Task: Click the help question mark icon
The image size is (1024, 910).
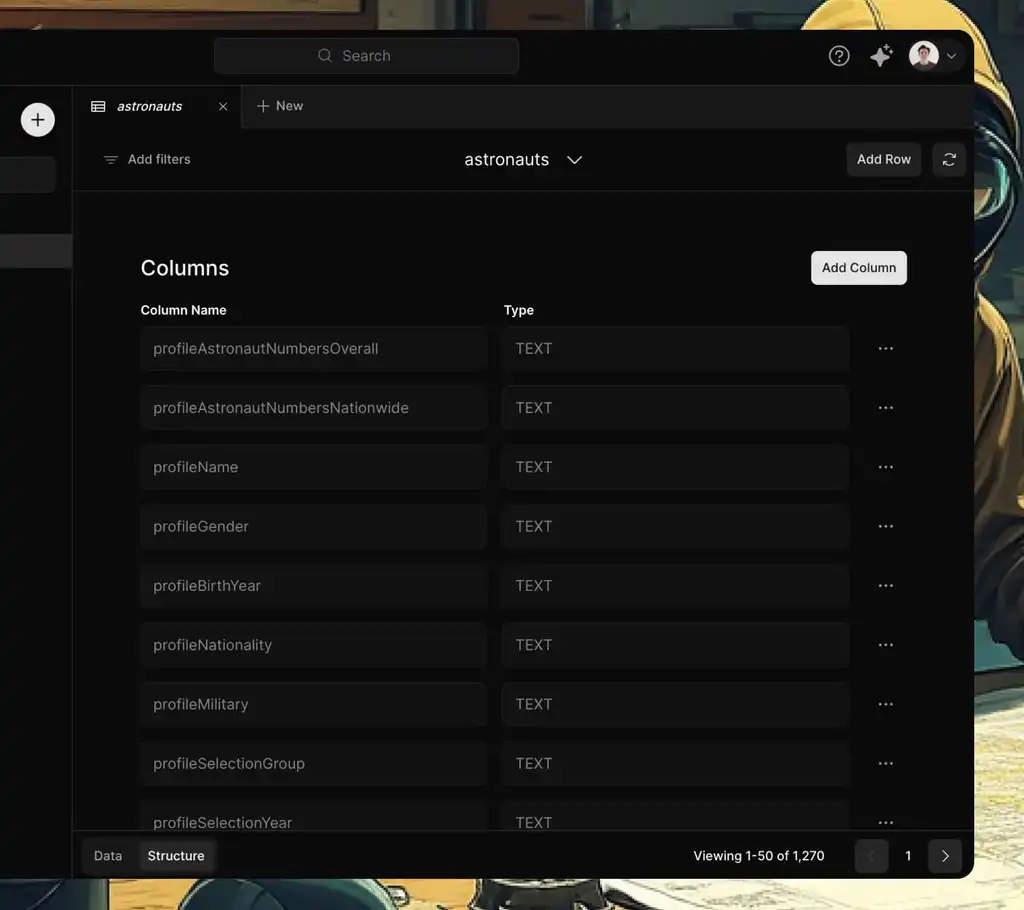Action: pyautogui.click(x=839, y=56)
